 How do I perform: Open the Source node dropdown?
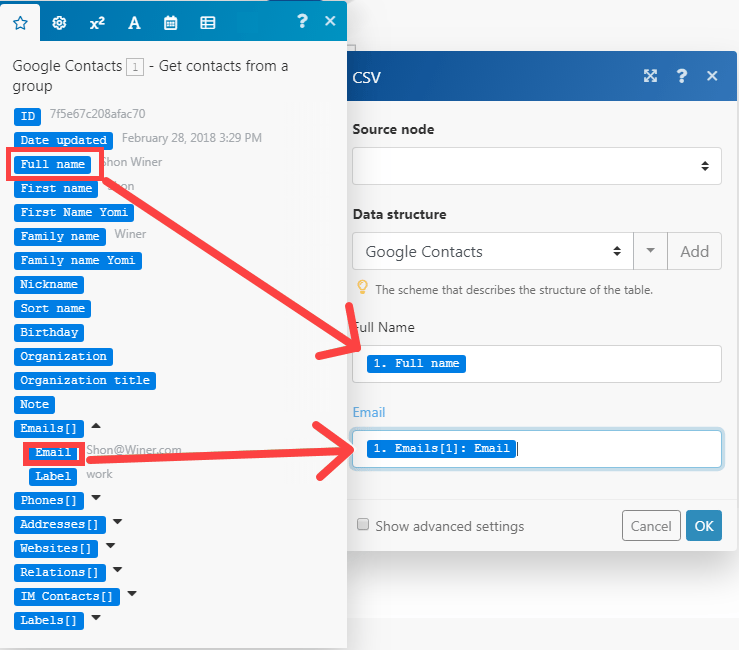[x=537, y=166]
